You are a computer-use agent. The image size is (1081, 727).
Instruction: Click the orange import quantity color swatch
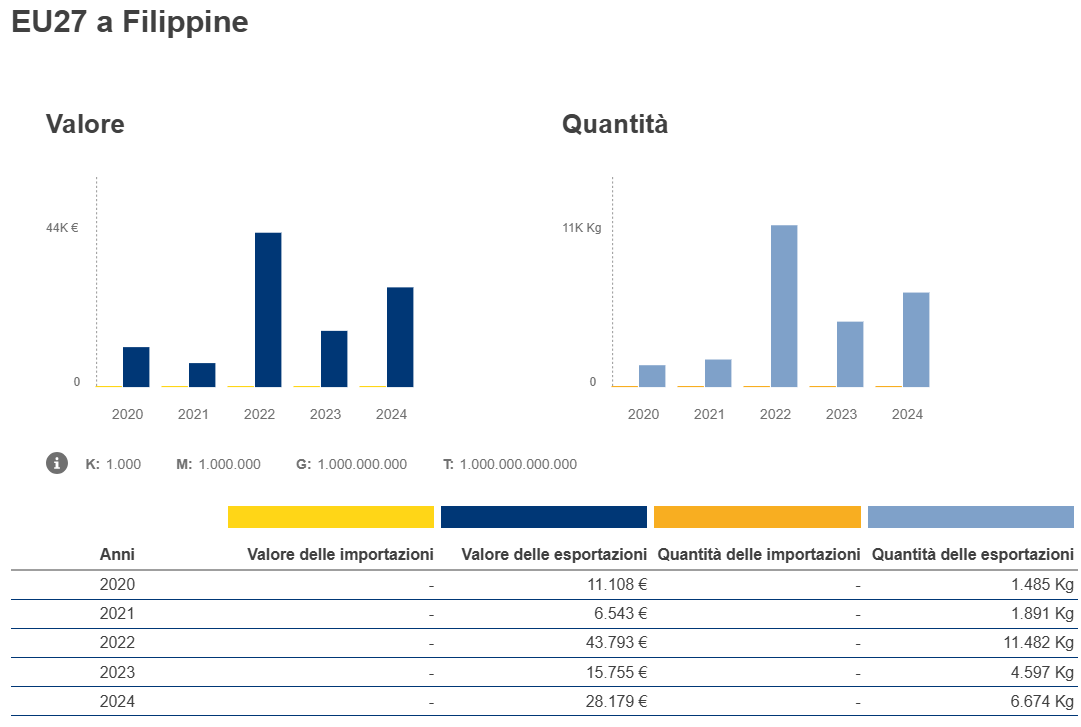coord(757,517)
